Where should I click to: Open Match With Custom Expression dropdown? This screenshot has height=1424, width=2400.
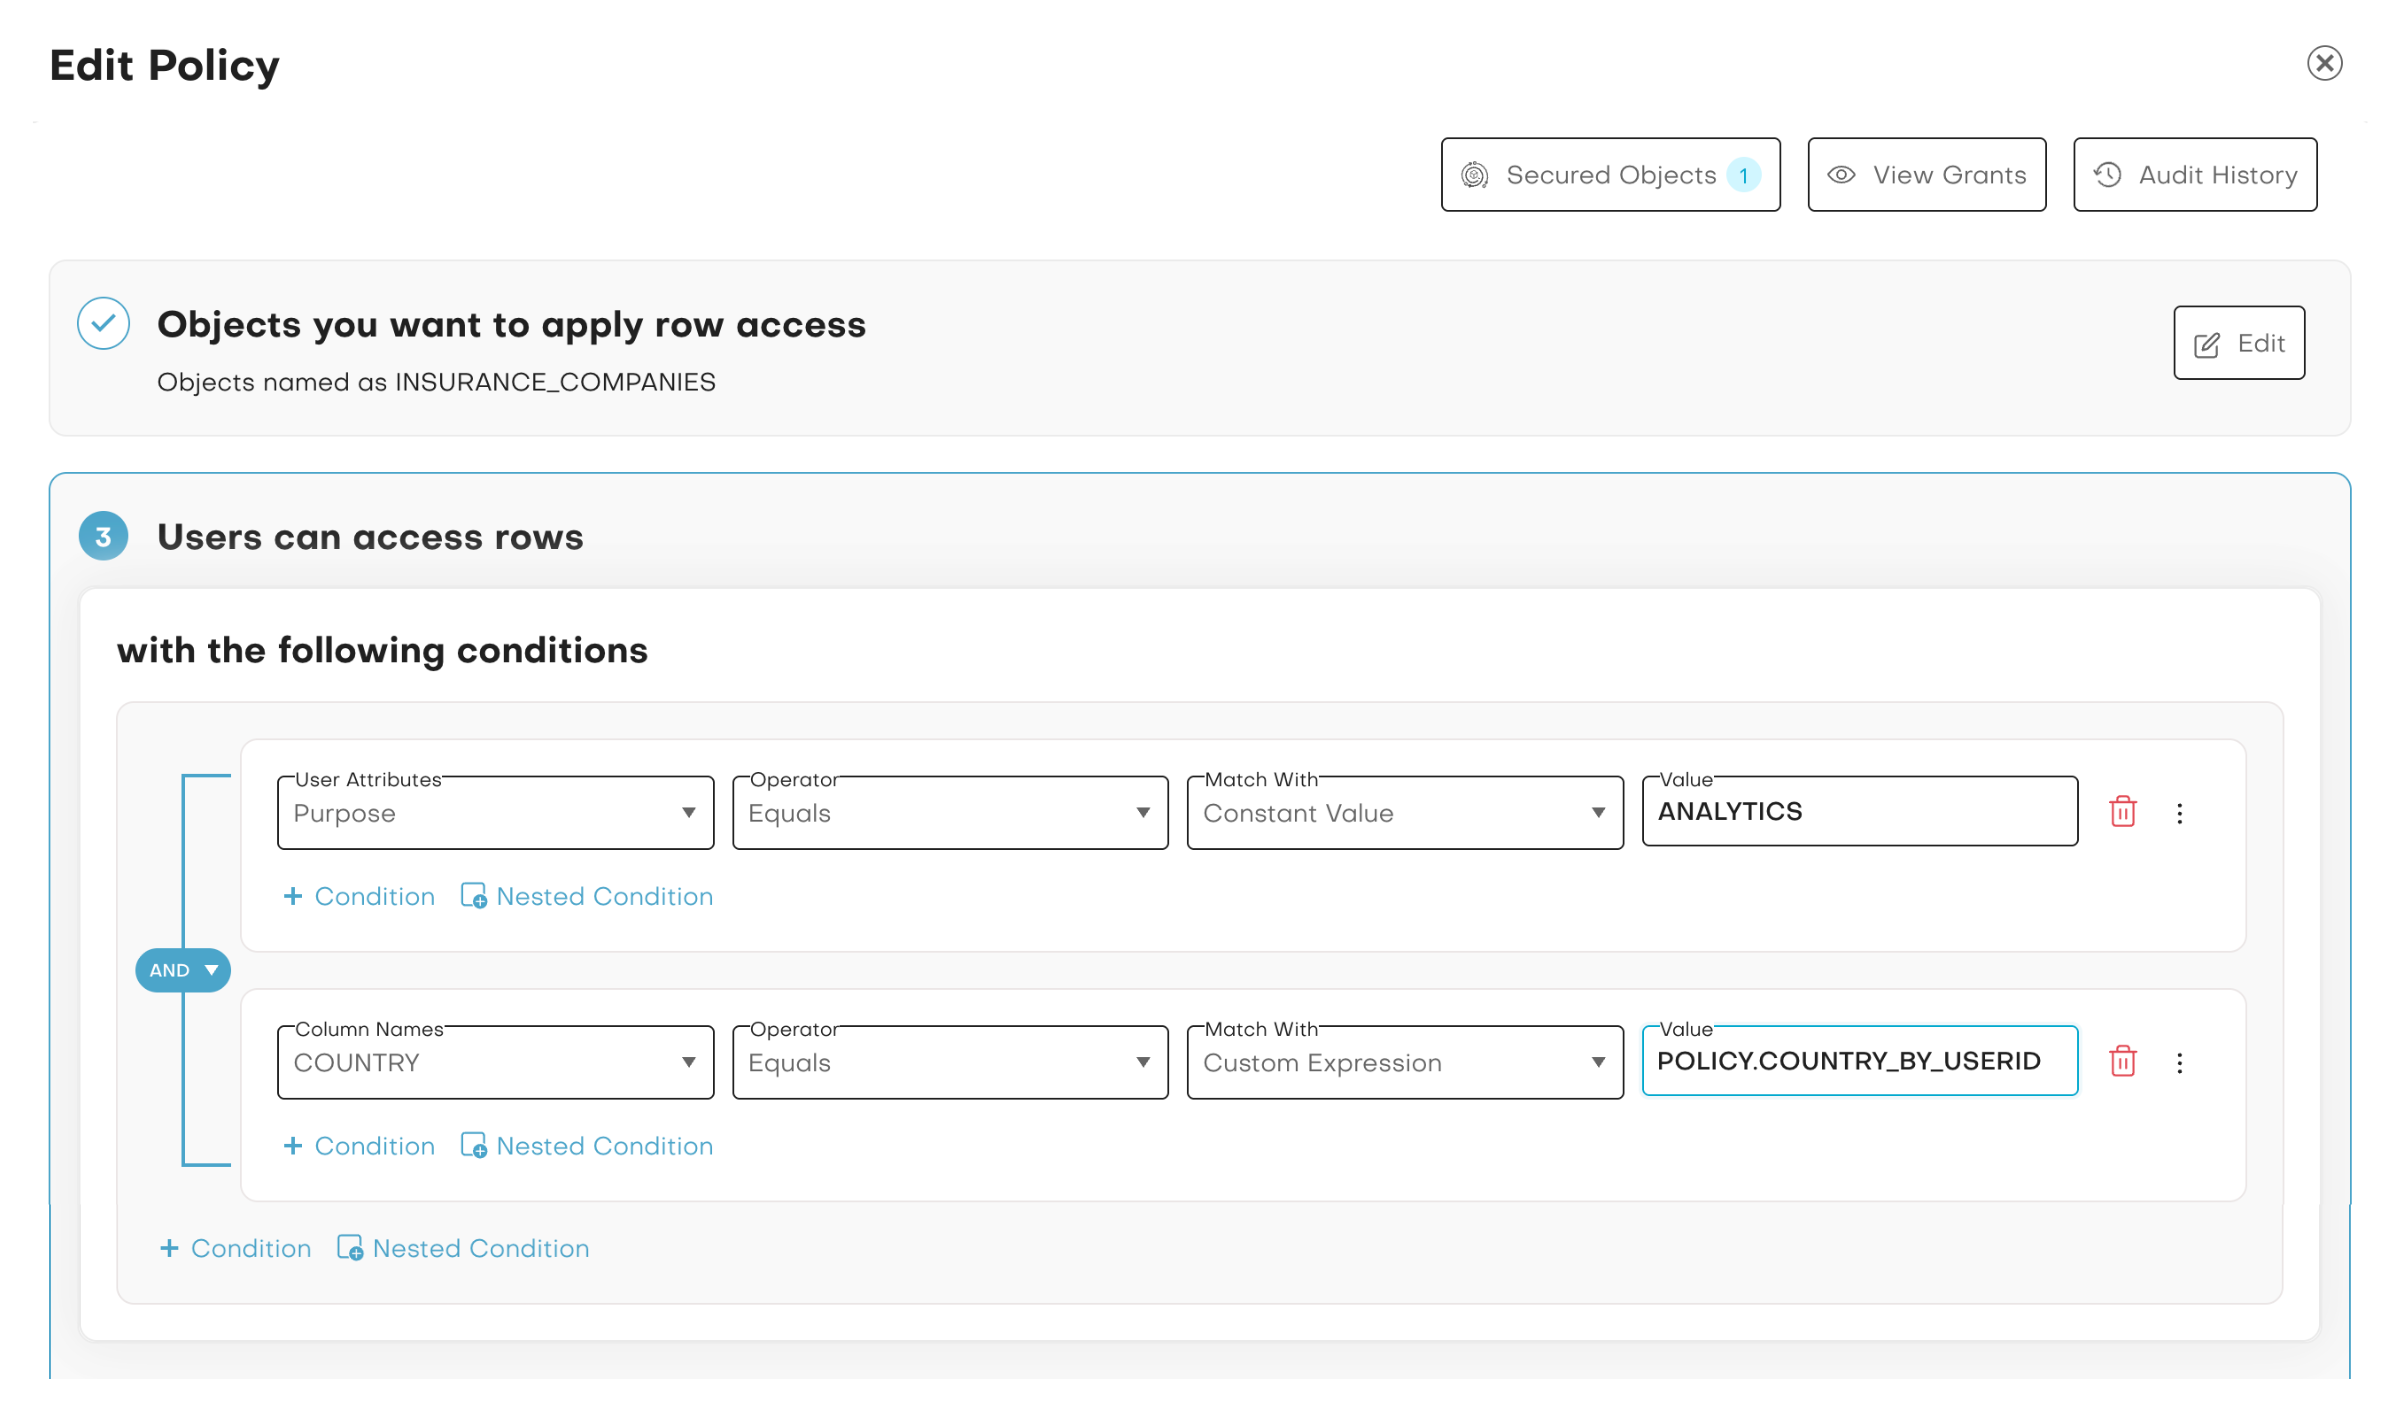tap(1404, 1062)
